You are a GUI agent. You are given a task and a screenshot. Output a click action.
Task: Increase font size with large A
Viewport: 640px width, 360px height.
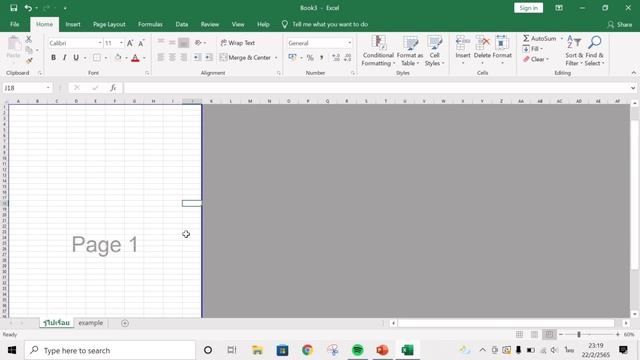[130, 43]
